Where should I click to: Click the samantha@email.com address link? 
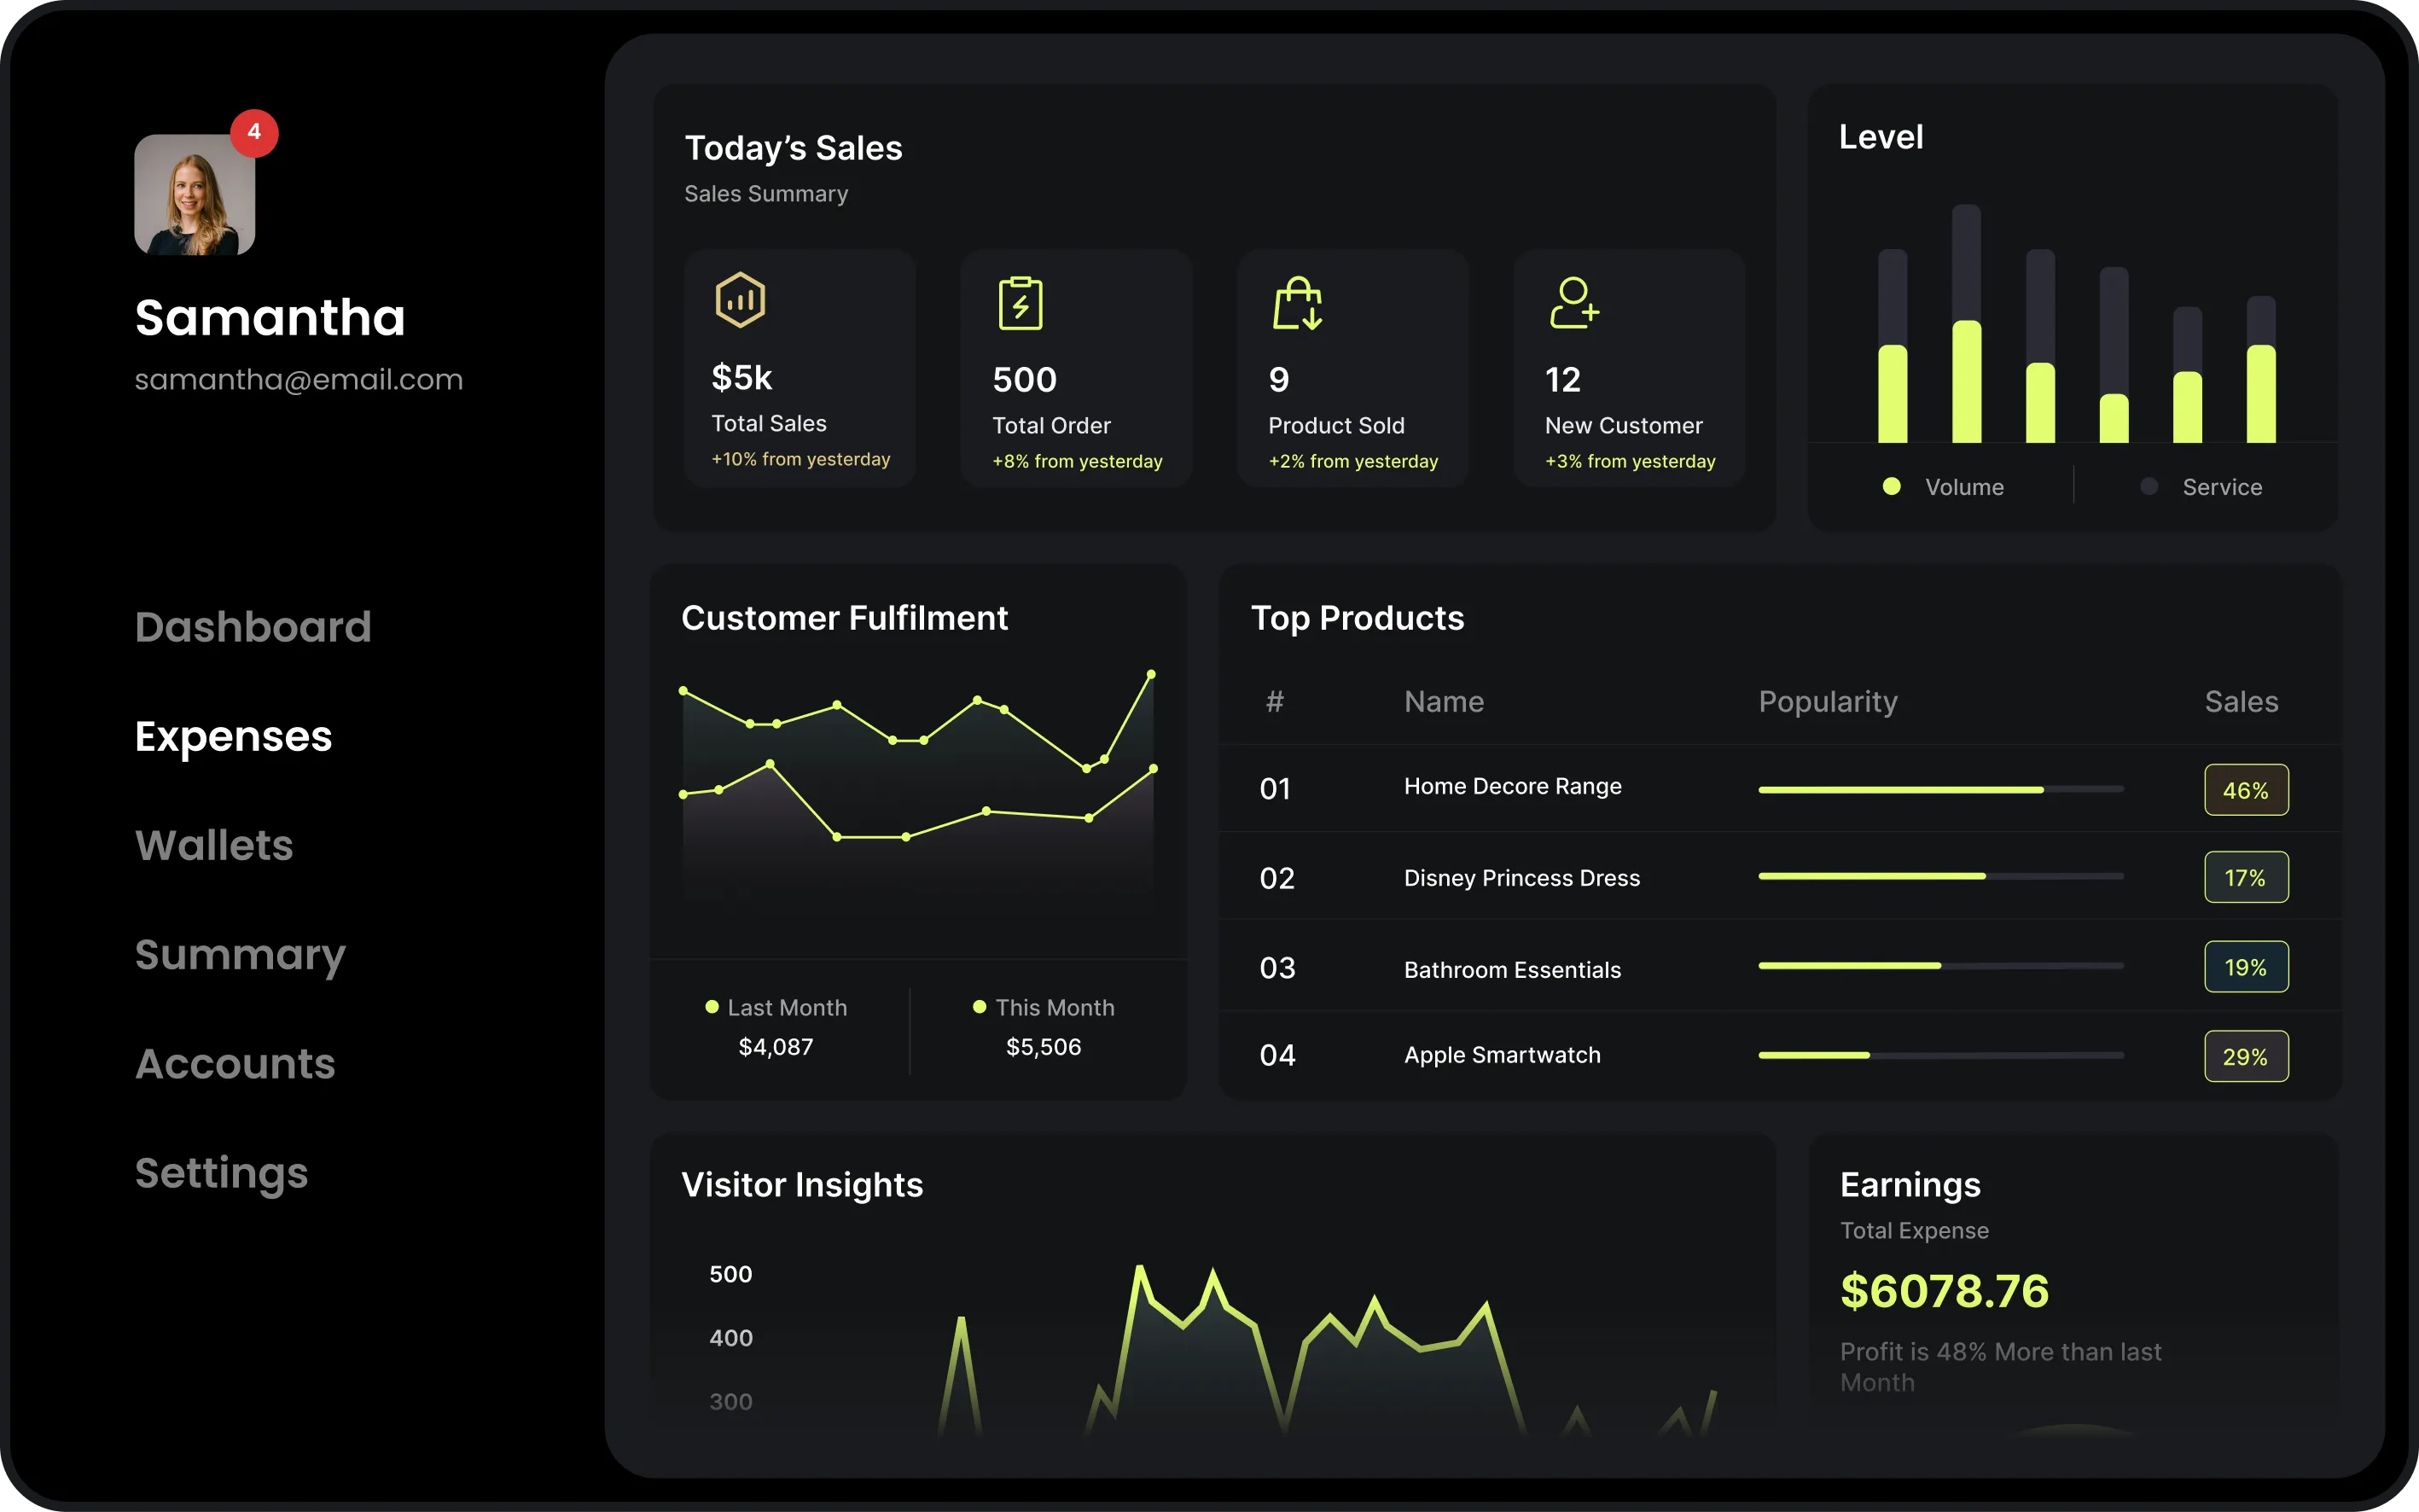click(298, 380)
